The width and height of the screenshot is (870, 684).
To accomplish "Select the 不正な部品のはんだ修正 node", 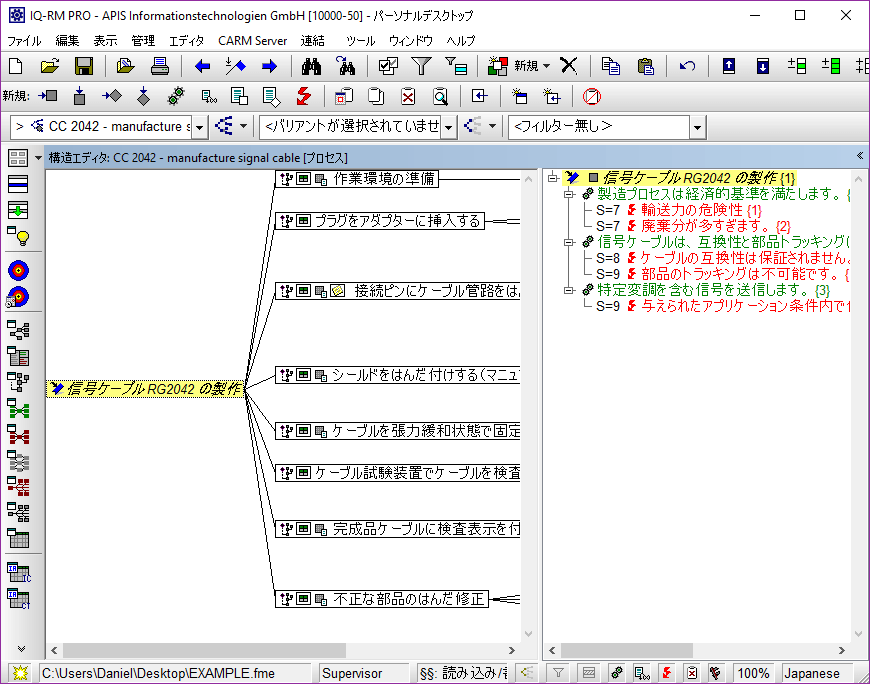I will 382,599.
